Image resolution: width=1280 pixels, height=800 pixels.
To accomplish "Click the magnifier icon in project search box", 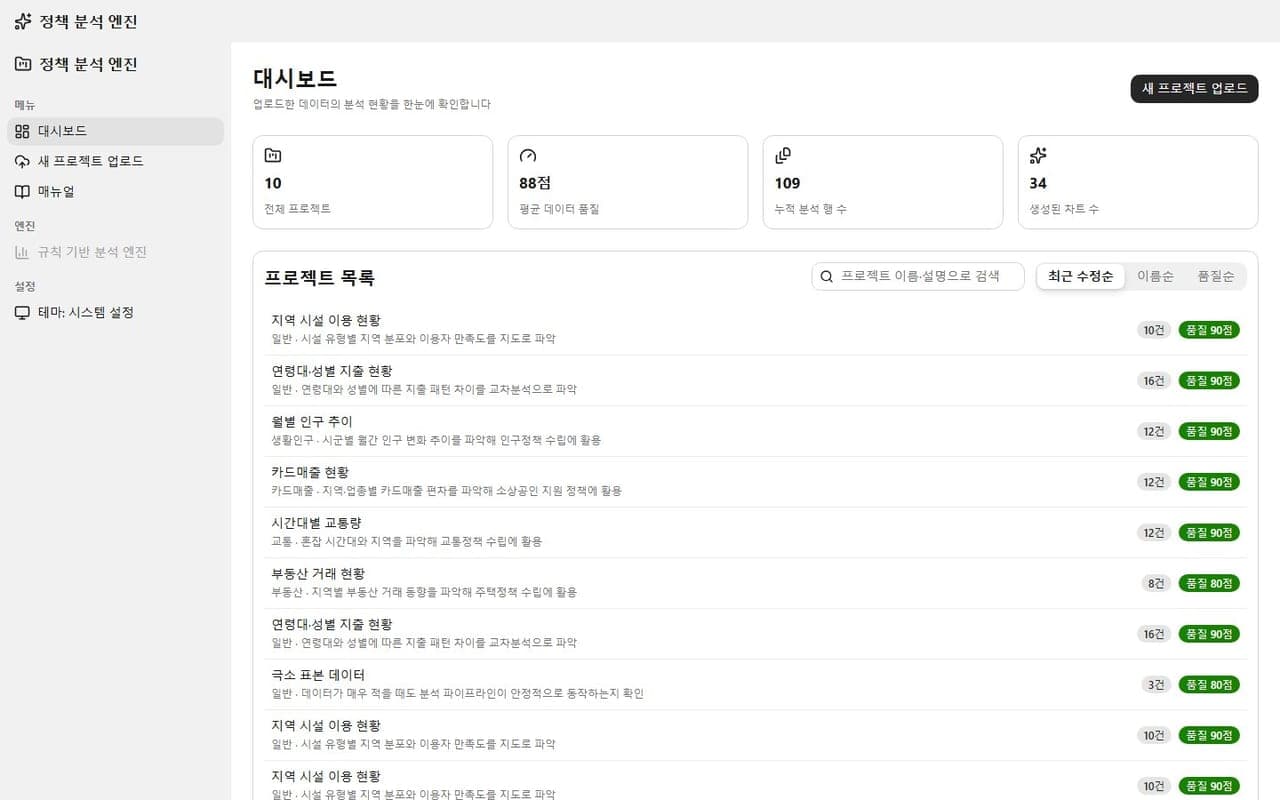I will [827, 276].
